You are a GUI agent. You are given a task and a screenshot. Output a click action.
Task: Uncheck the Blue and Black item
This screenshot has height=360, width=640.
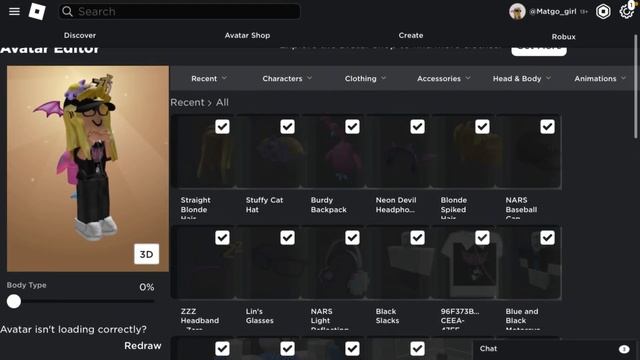click(547, 238)
